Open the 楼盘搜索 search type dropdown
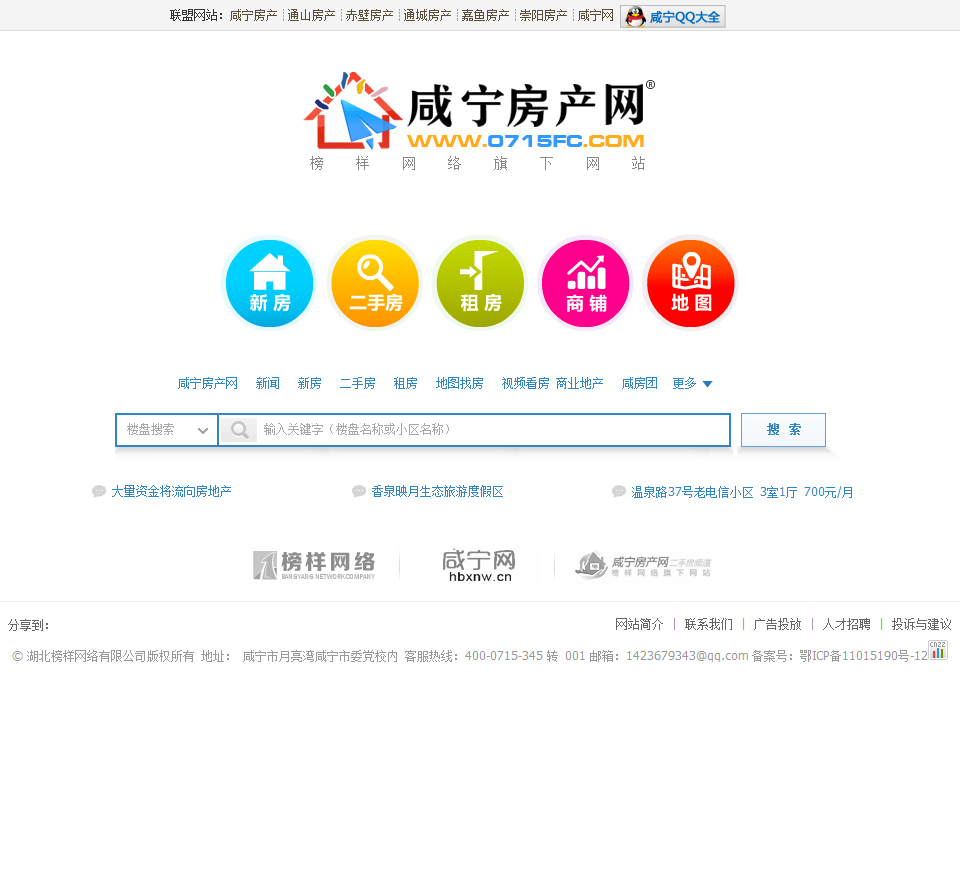This screenshot has width=960, height=873. pyautogui.click(x=167, y=430)
